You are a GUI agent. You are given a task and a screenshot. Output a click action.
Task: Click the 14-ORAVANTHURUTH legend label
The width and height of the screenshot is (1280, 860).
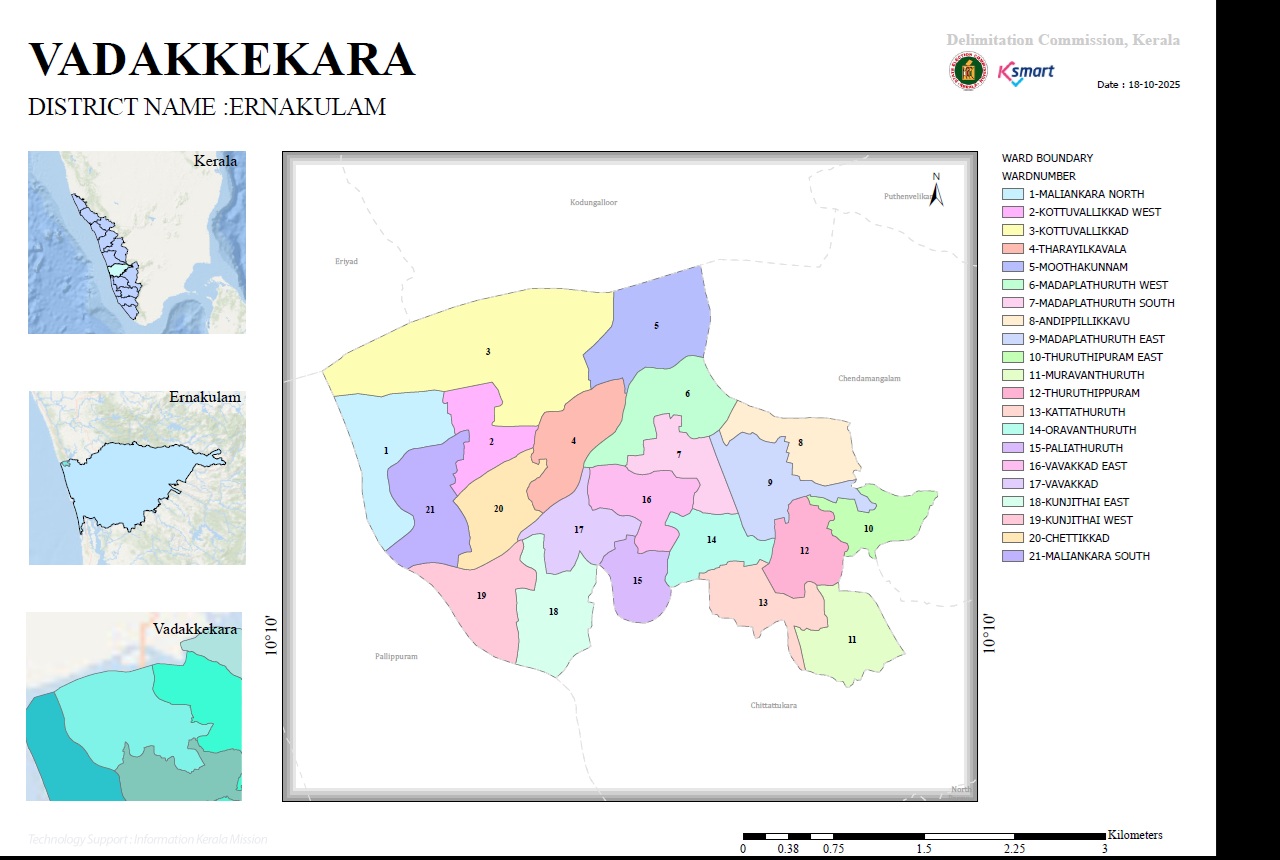[1082, 430]
